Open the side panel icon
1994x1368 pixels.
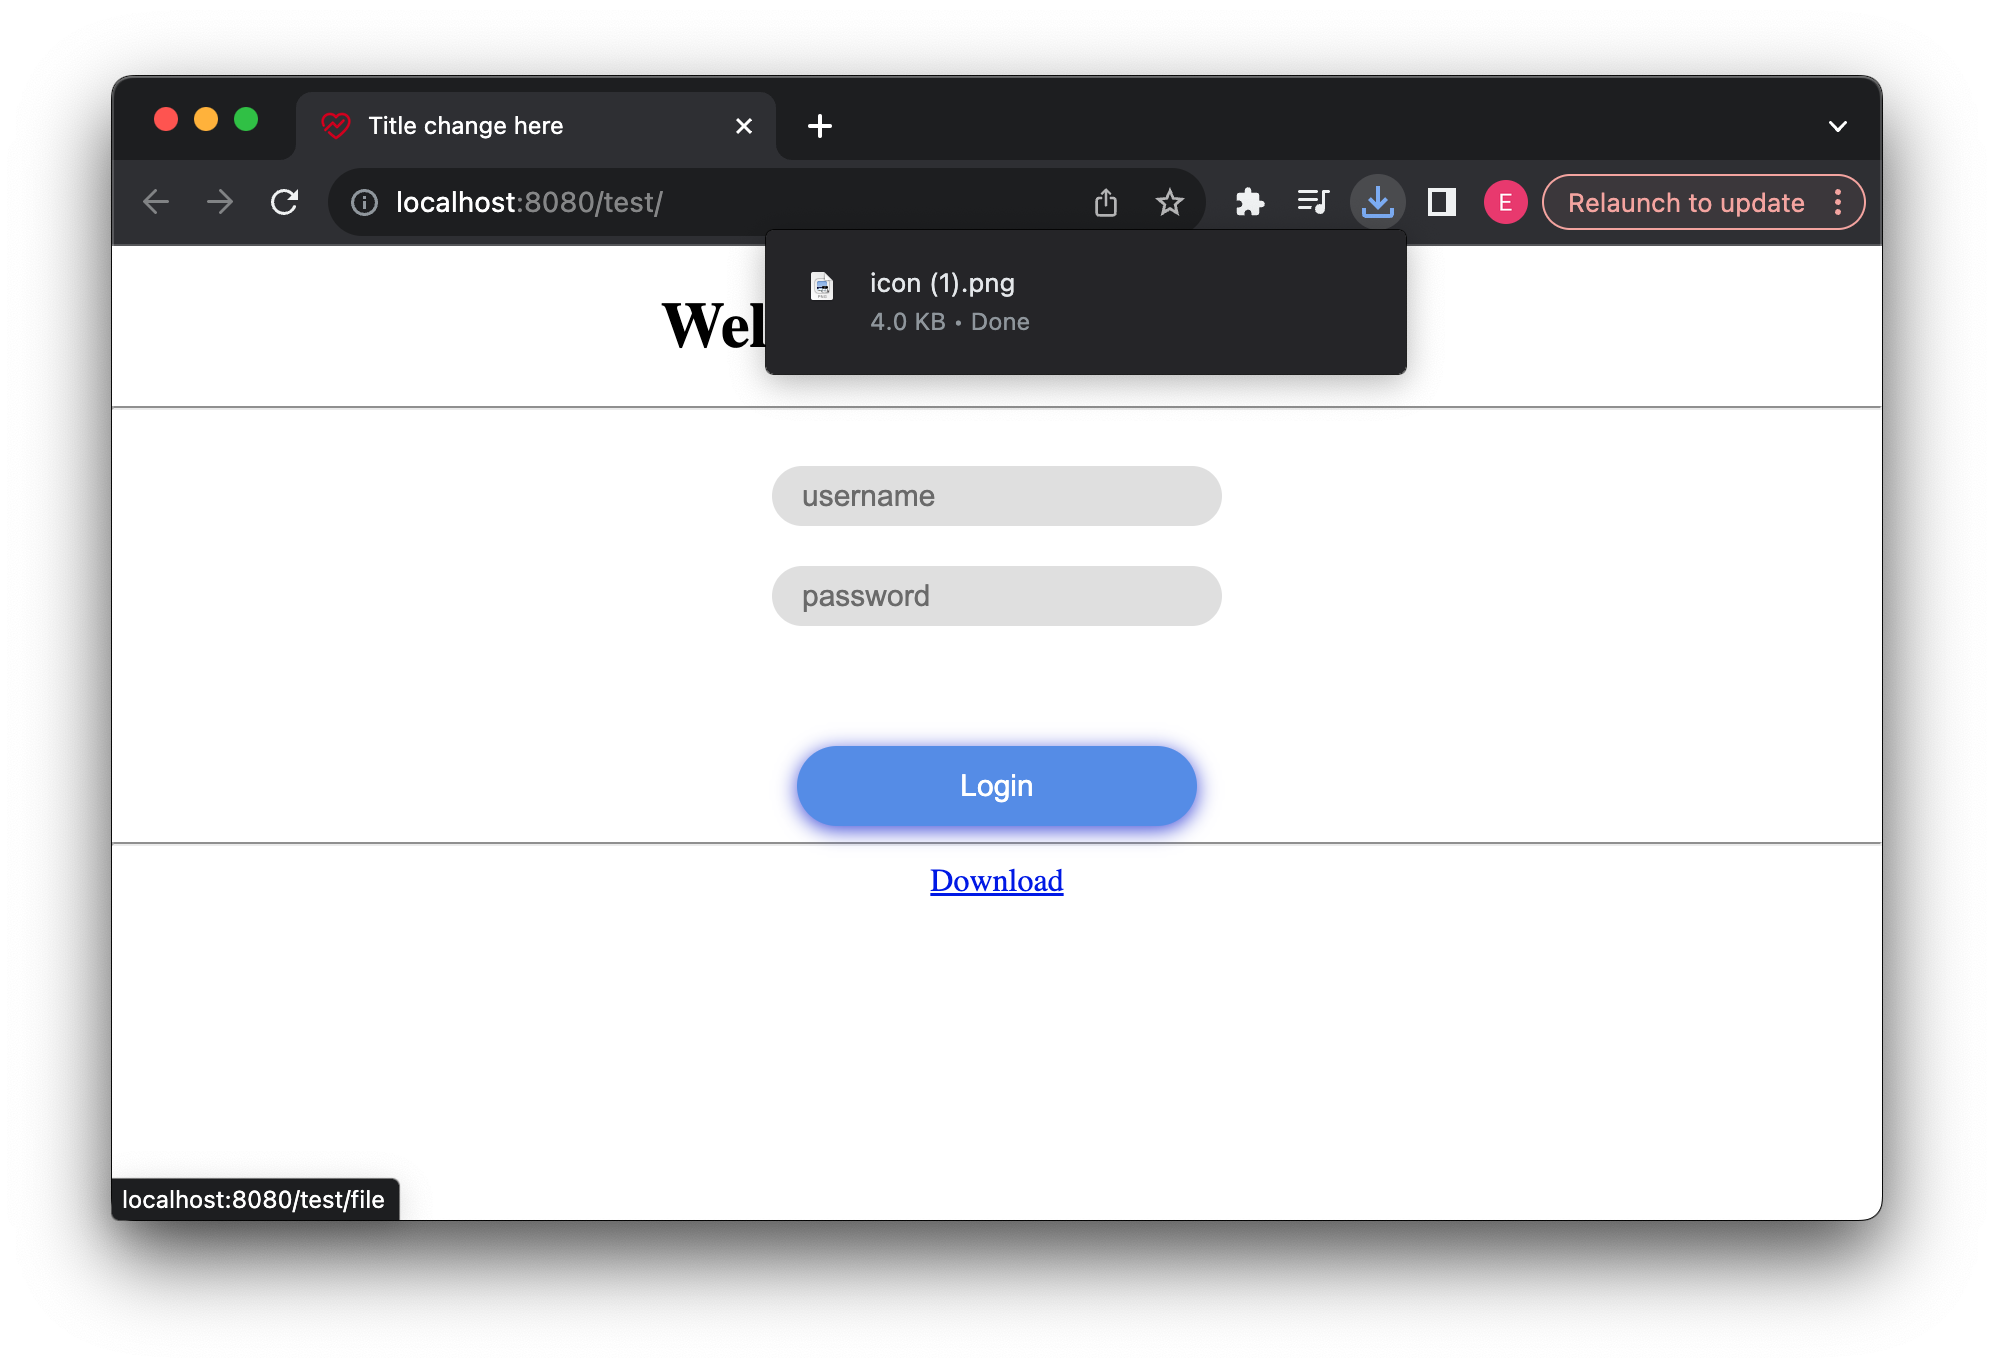coord(1440,201)
